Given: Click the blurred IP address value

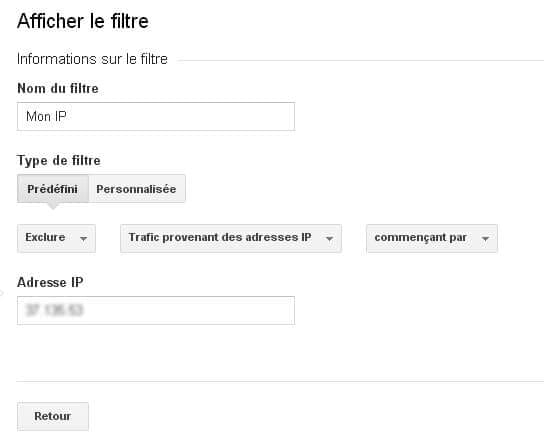Looking at the screenshot, I should pyautogui.click(x=54, y=310).
